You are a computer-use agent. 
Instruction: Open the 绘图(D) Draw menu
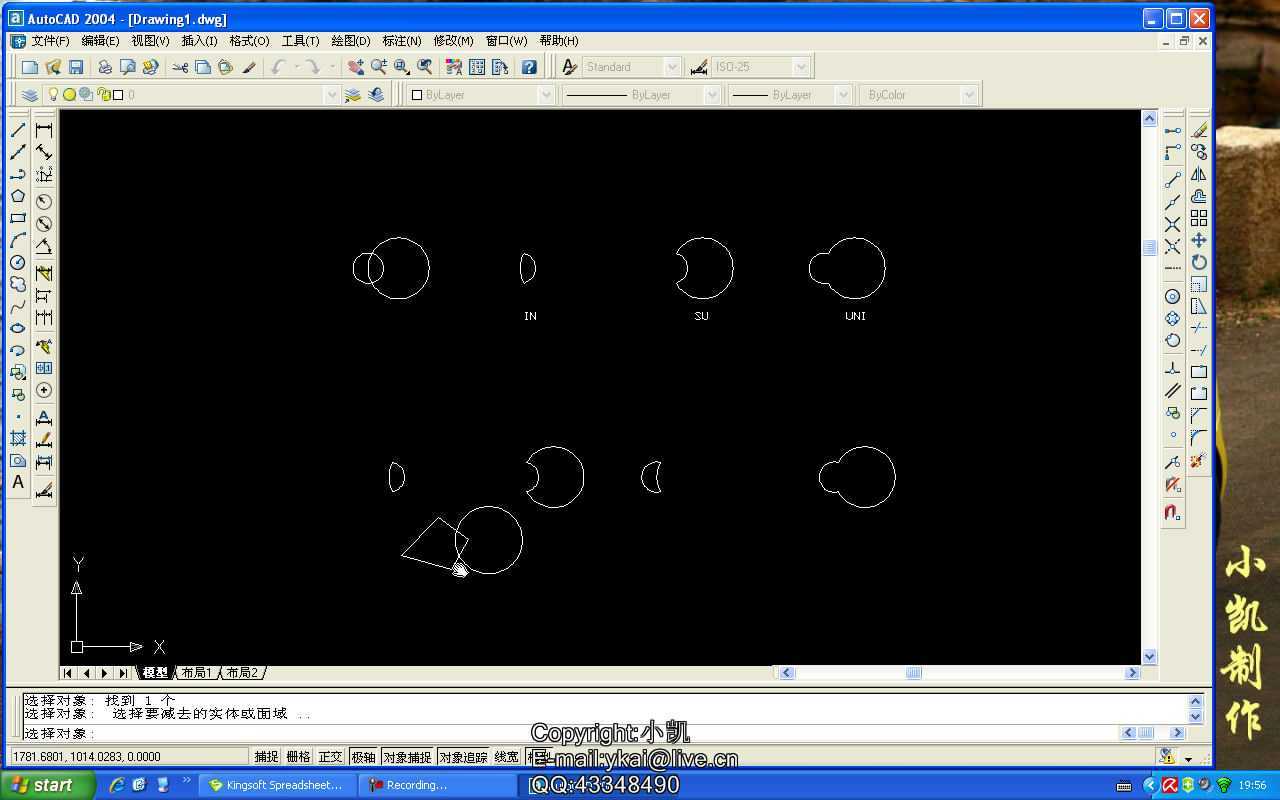coord(351,41)
